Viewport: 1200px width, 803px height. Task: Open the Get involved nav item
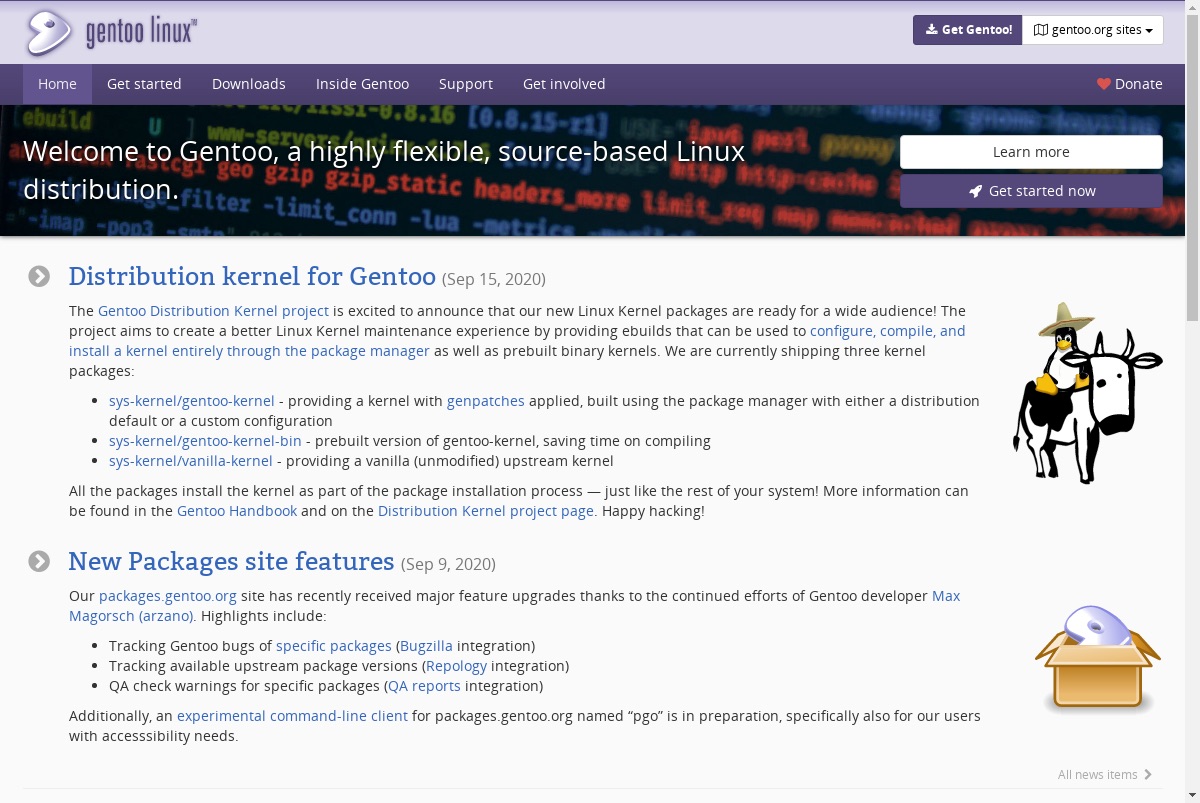[564, 84]
